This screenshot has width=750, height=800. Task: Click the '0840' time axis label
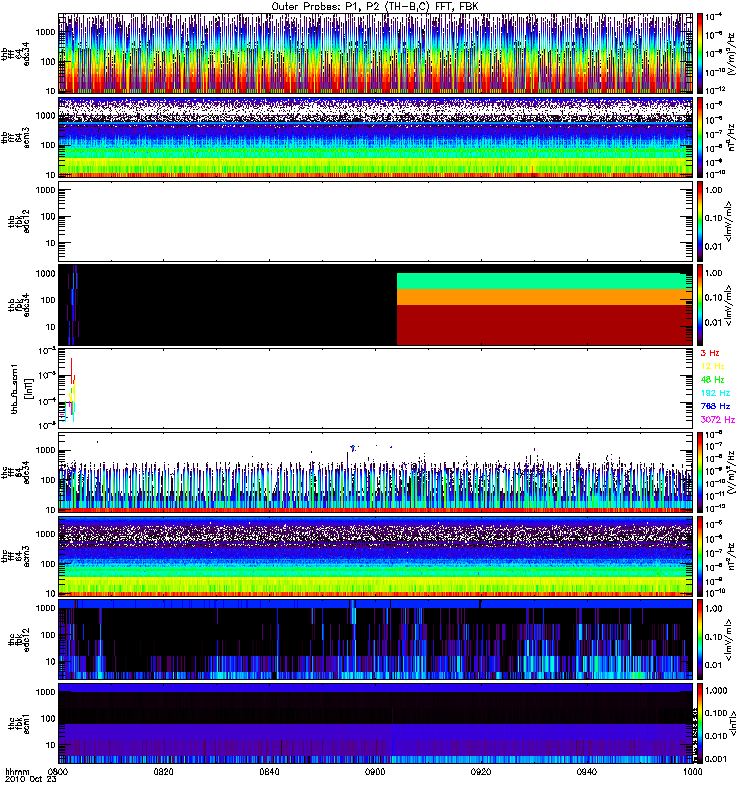(x=269, y=772)
